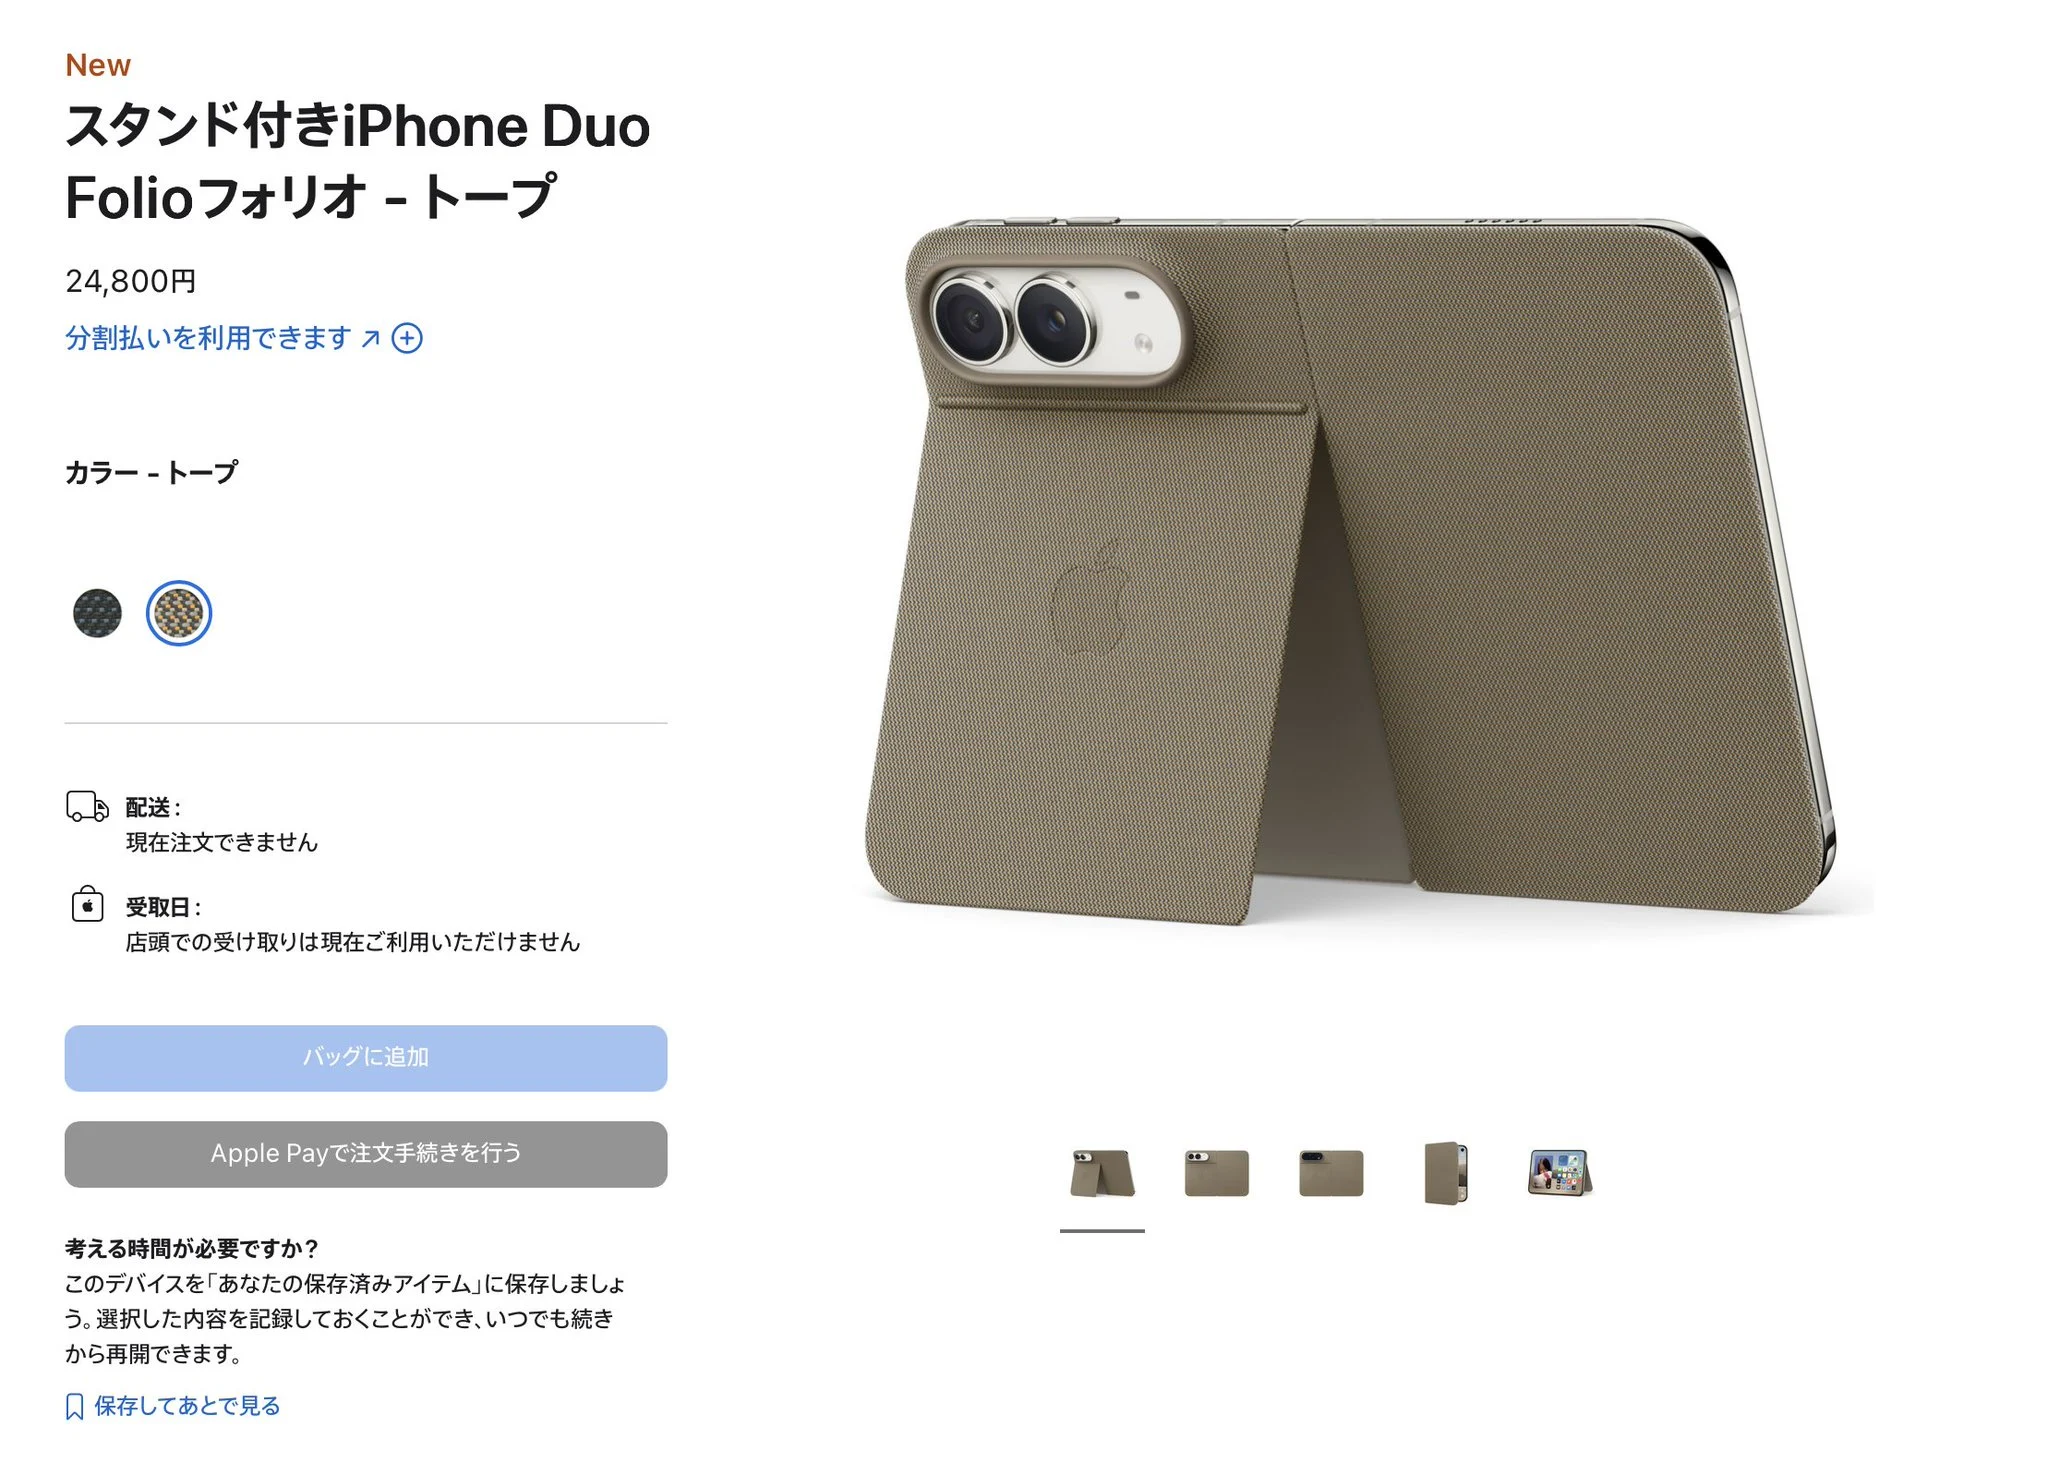Click the bookmark icon beside 保存してあとで見る
The image size is (2048, 1463).
pos(75,1407)
